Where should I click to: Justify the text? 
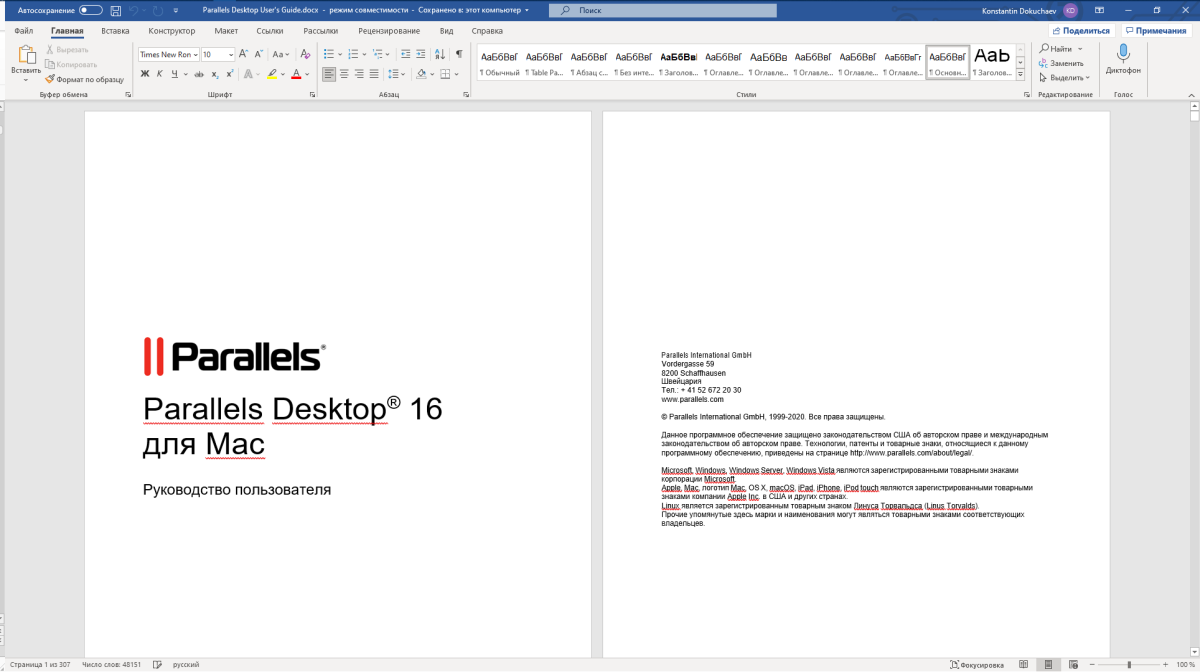coord(375,74)
